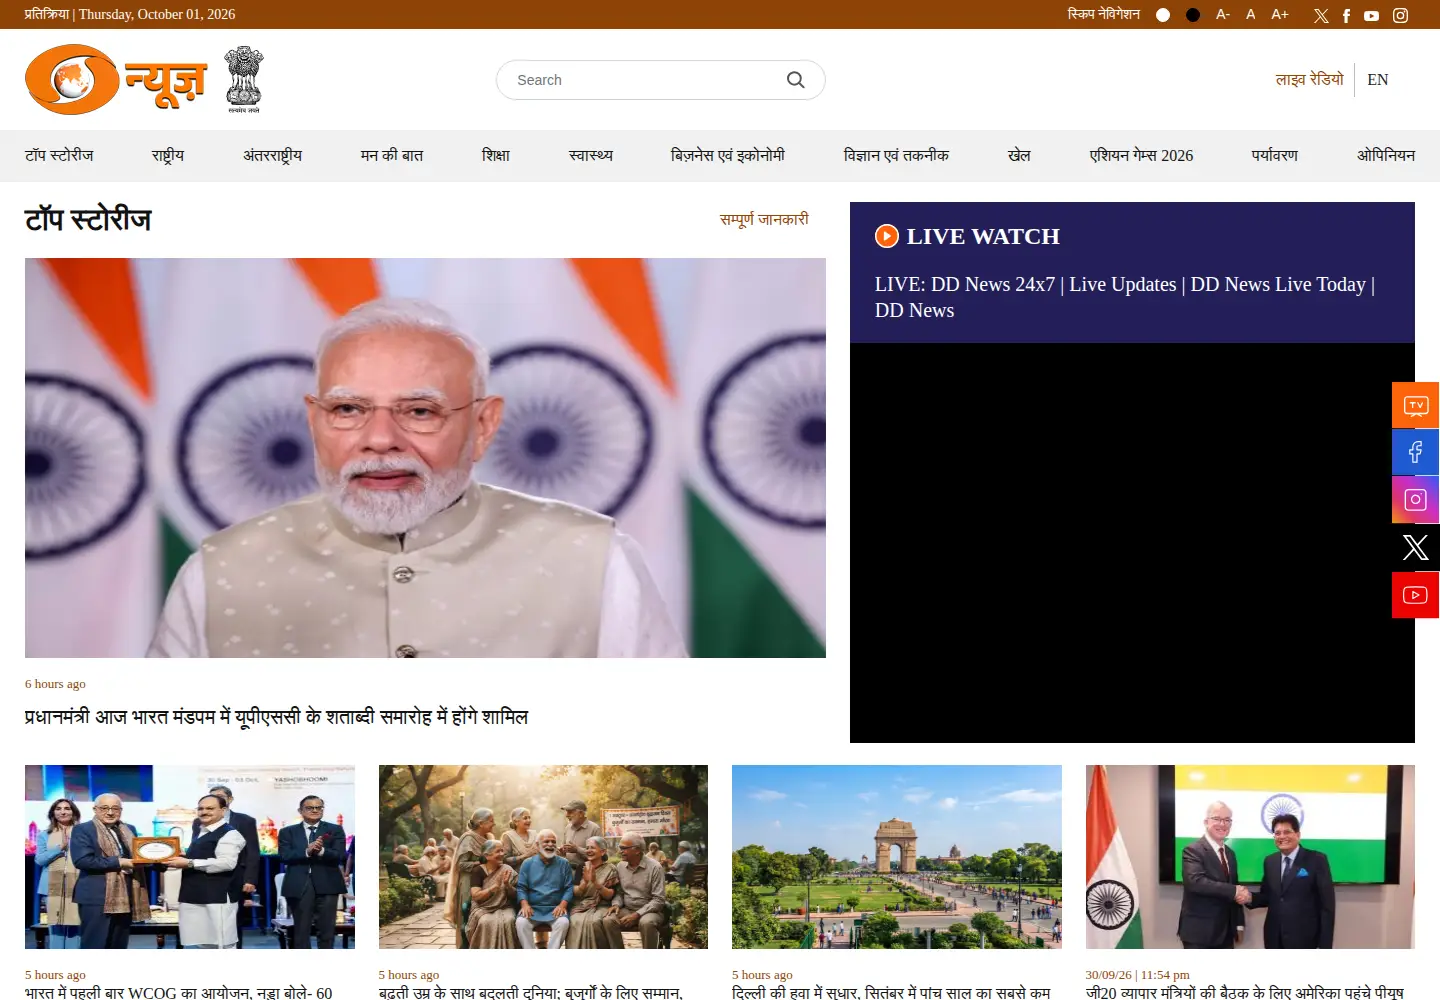Click the search magnifier icon
This screenshot has height=1000, width=1440.
point(795,80)
